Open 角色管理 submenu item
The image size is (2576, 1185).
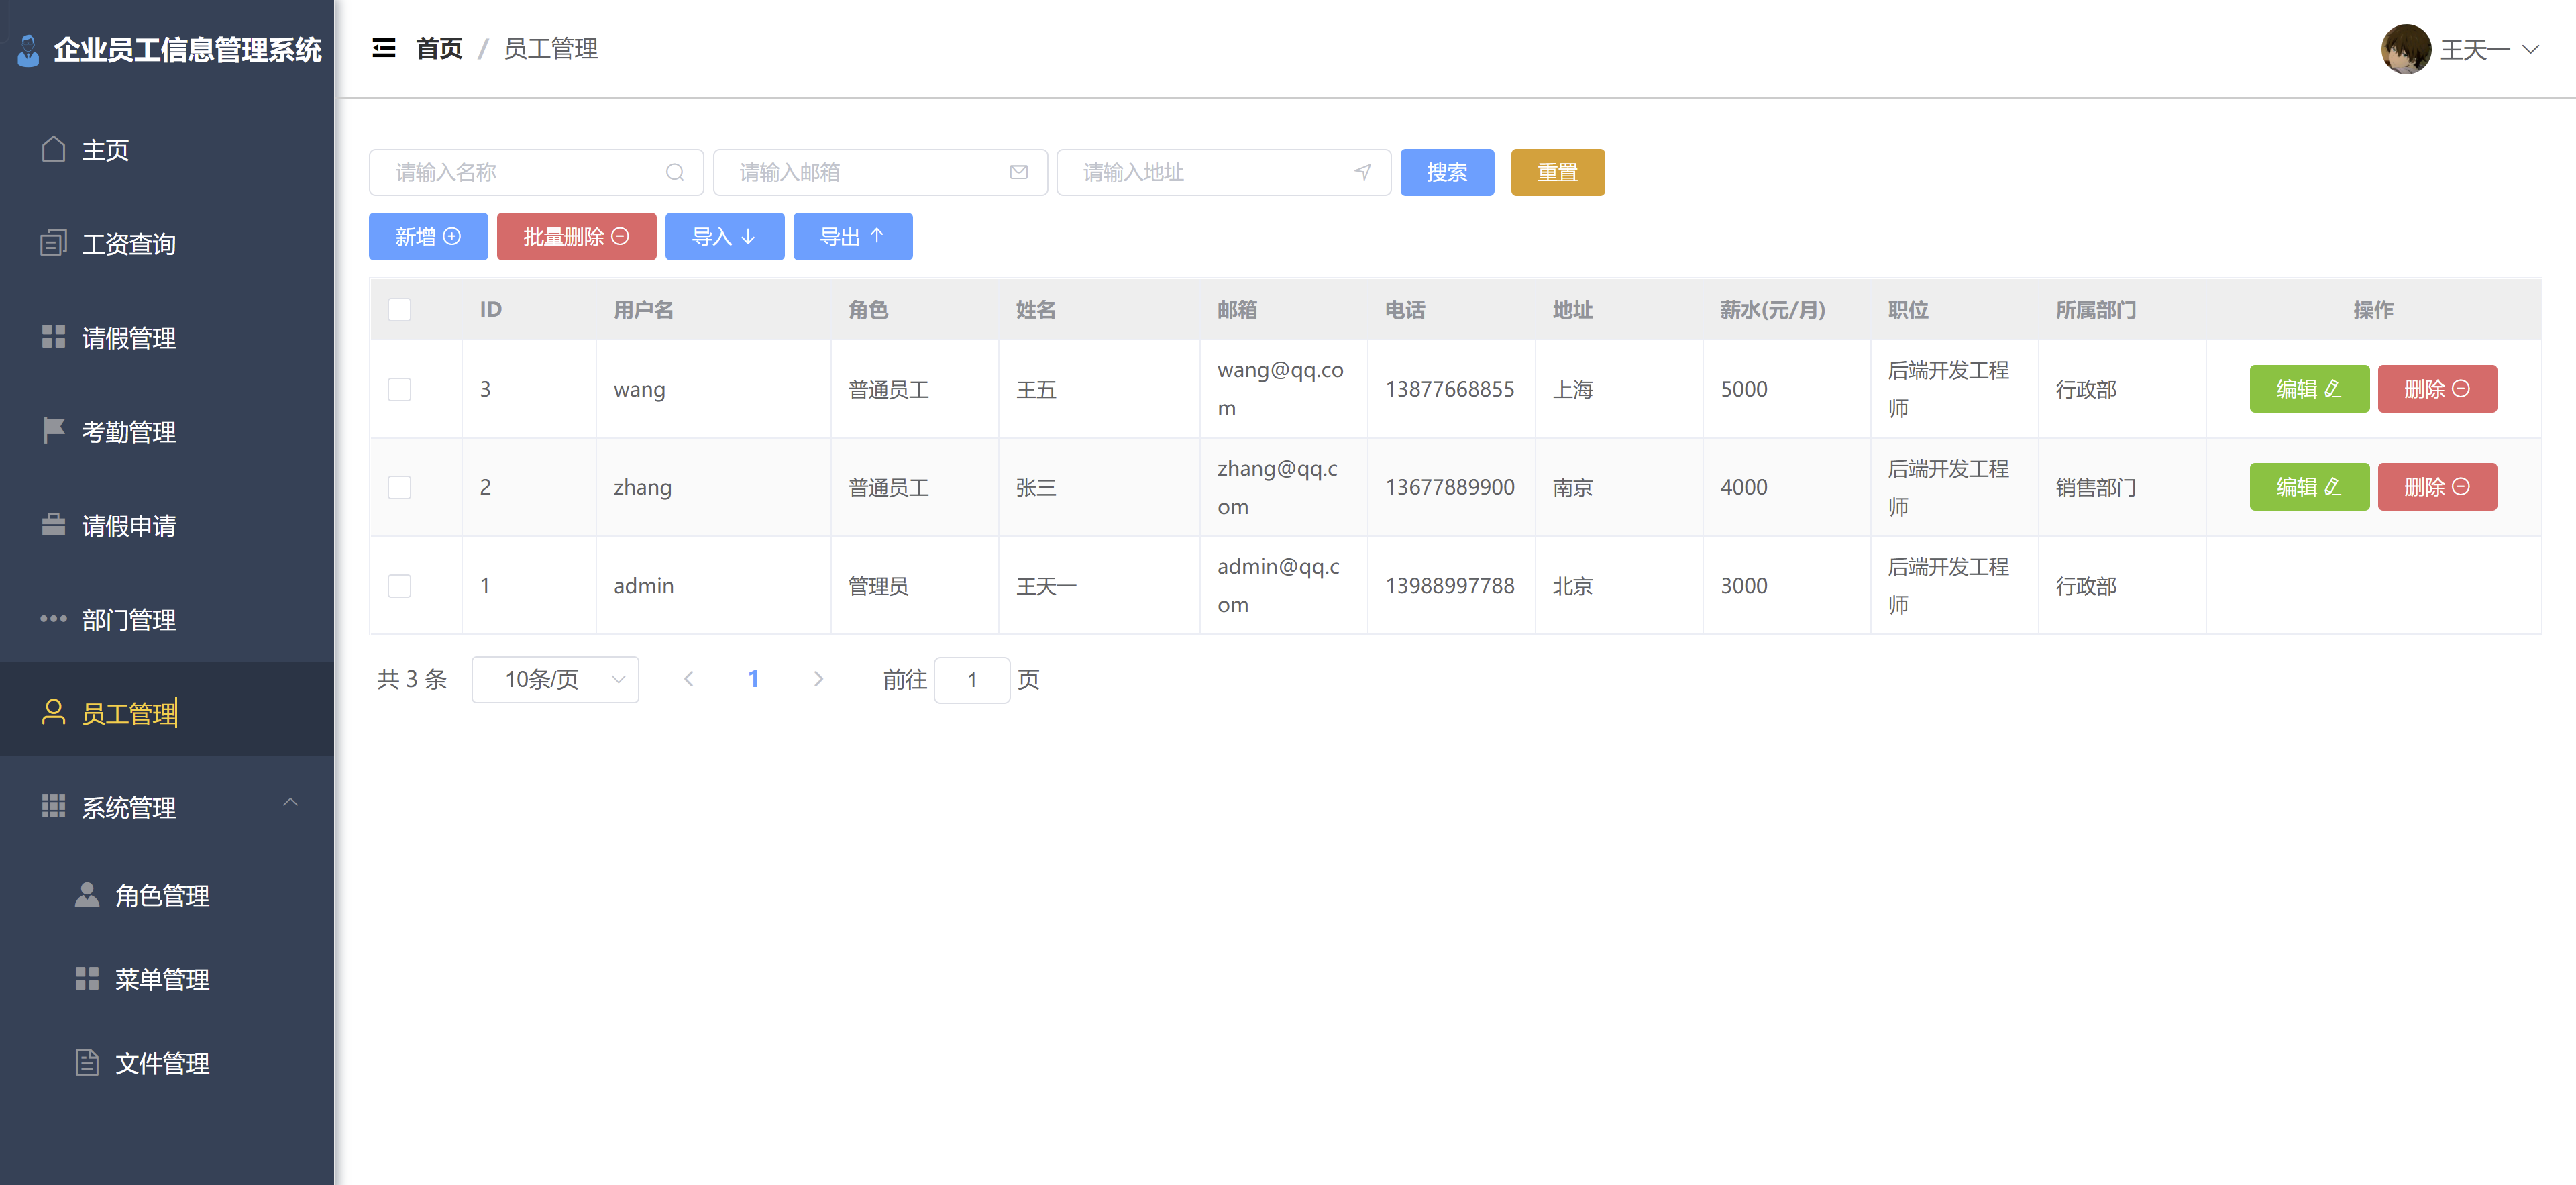pos(167,895)
